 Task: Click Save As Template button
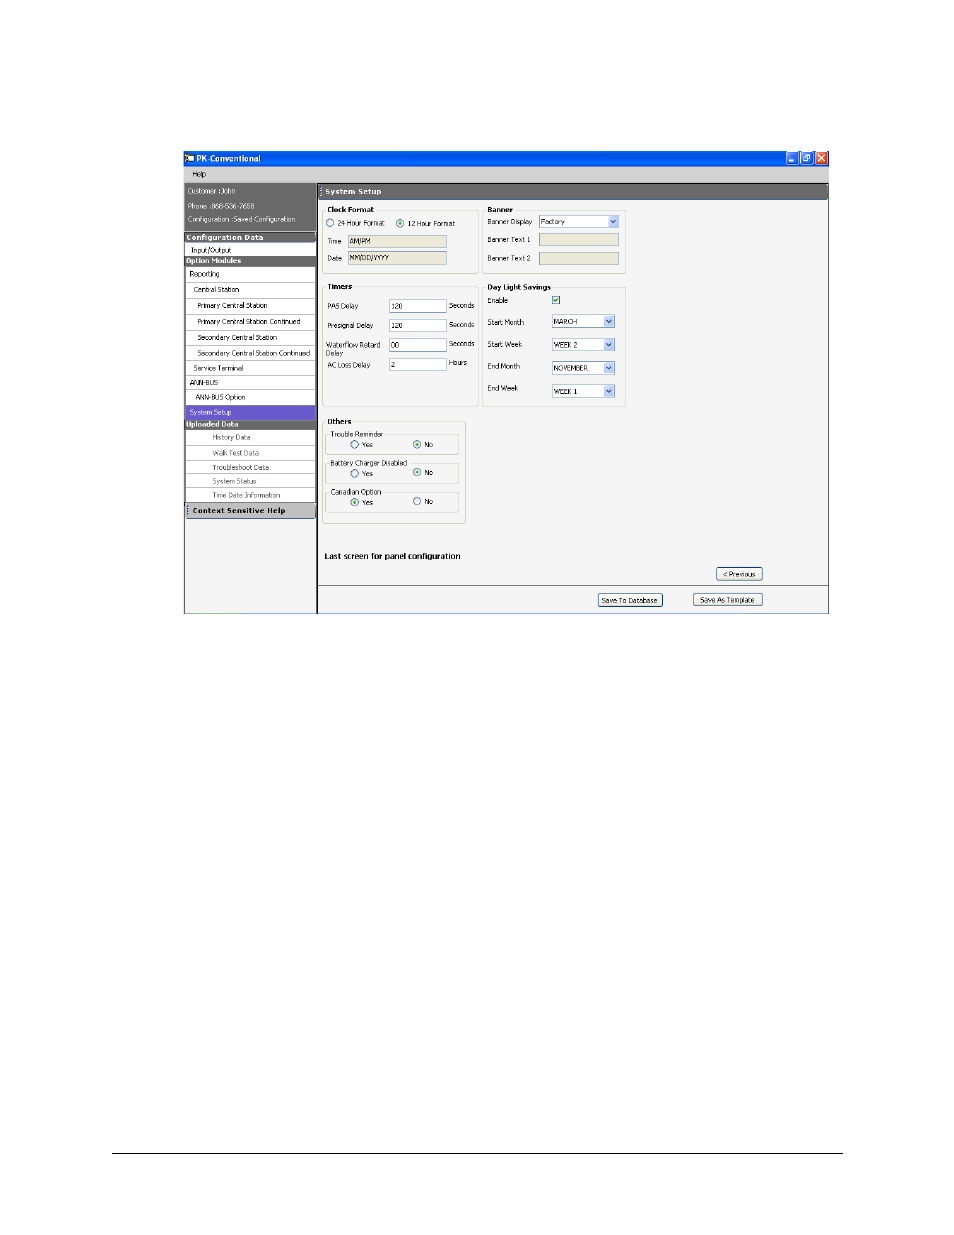click(x=728, y=600)
